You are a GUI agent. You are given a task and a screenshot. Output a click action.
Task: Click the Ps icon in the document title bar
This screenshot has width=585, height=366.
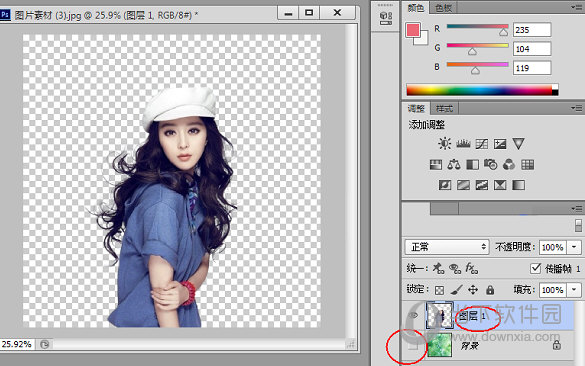(5, 15)
